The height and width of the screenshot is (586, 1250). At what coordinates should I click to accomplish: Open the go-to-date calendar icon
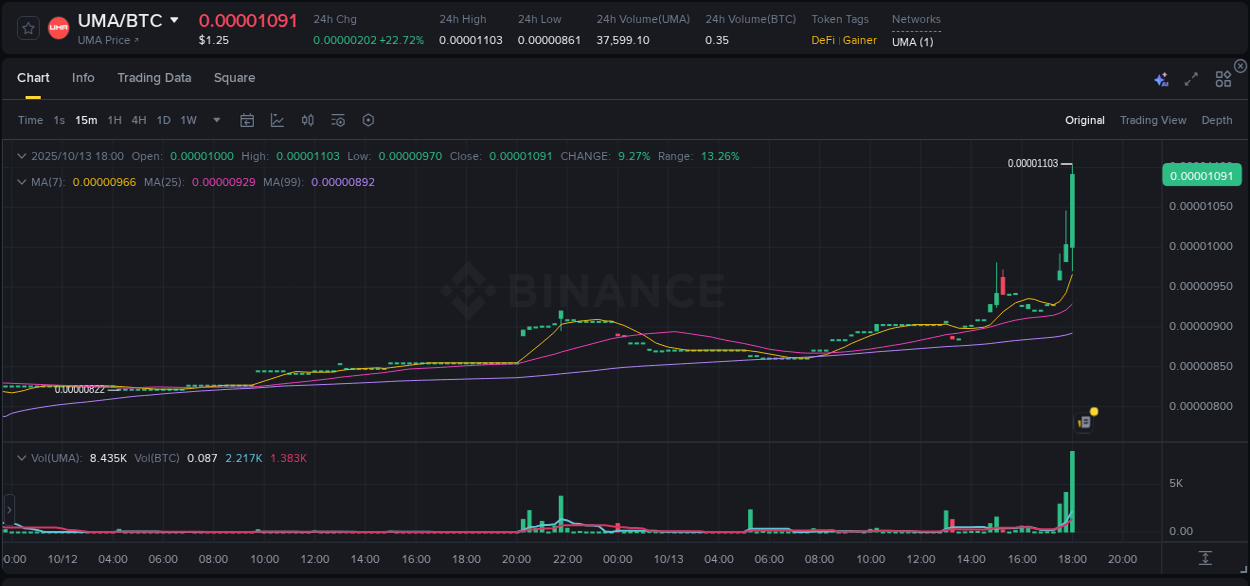247,120
